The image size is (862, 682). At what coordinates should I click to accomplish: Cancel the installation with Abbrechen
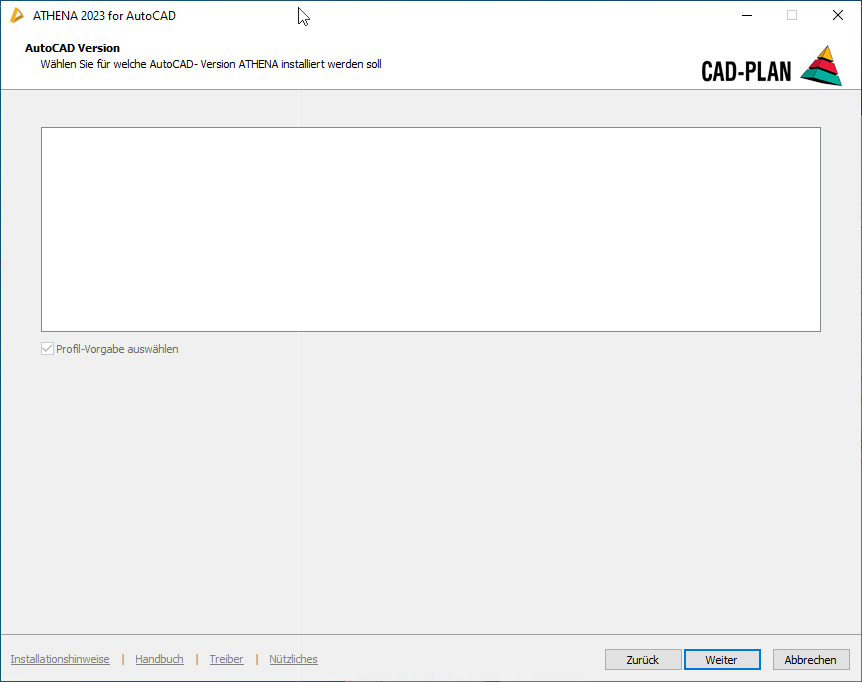pos(811,659)
